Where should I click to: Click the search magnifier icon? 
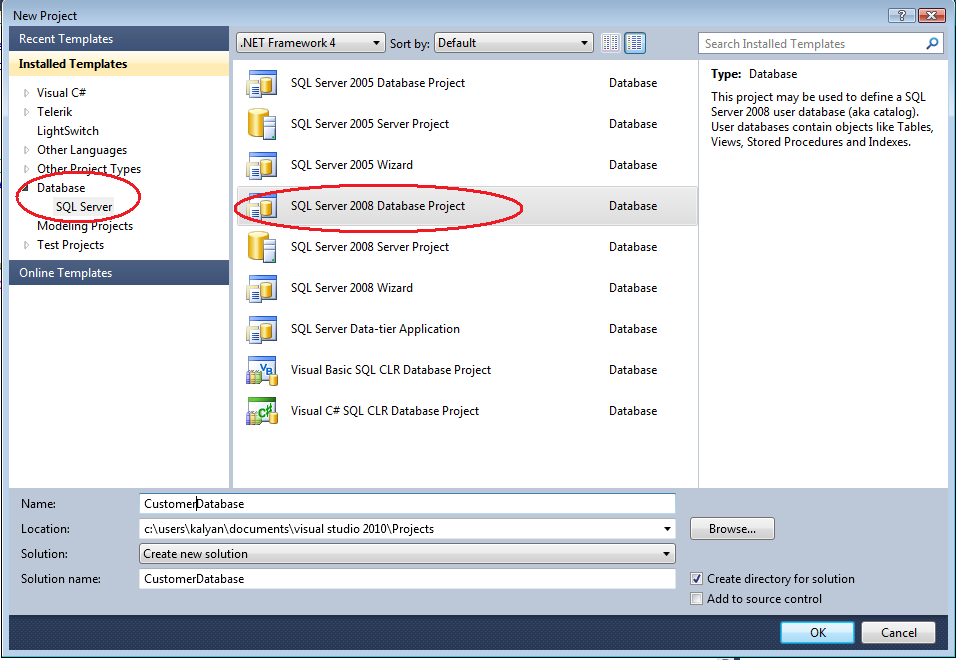(932, 43)
